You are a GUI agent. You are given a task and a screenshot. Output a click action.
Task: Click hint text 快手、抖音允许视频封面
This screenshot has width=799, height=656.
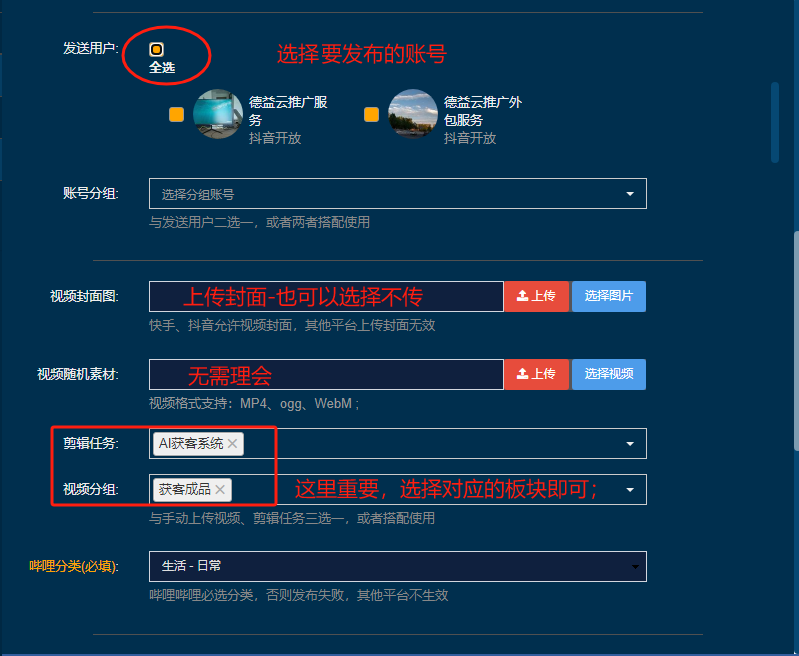pyautogui.click(x=220, y=325)
